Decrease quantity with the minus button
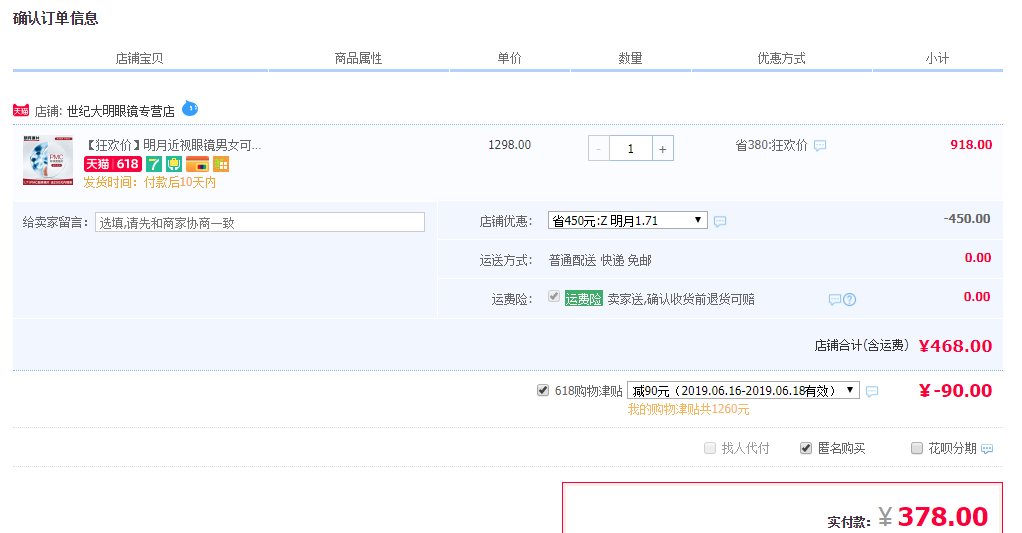Viewport: 1022px width, 533px height. tap(598, 149)
